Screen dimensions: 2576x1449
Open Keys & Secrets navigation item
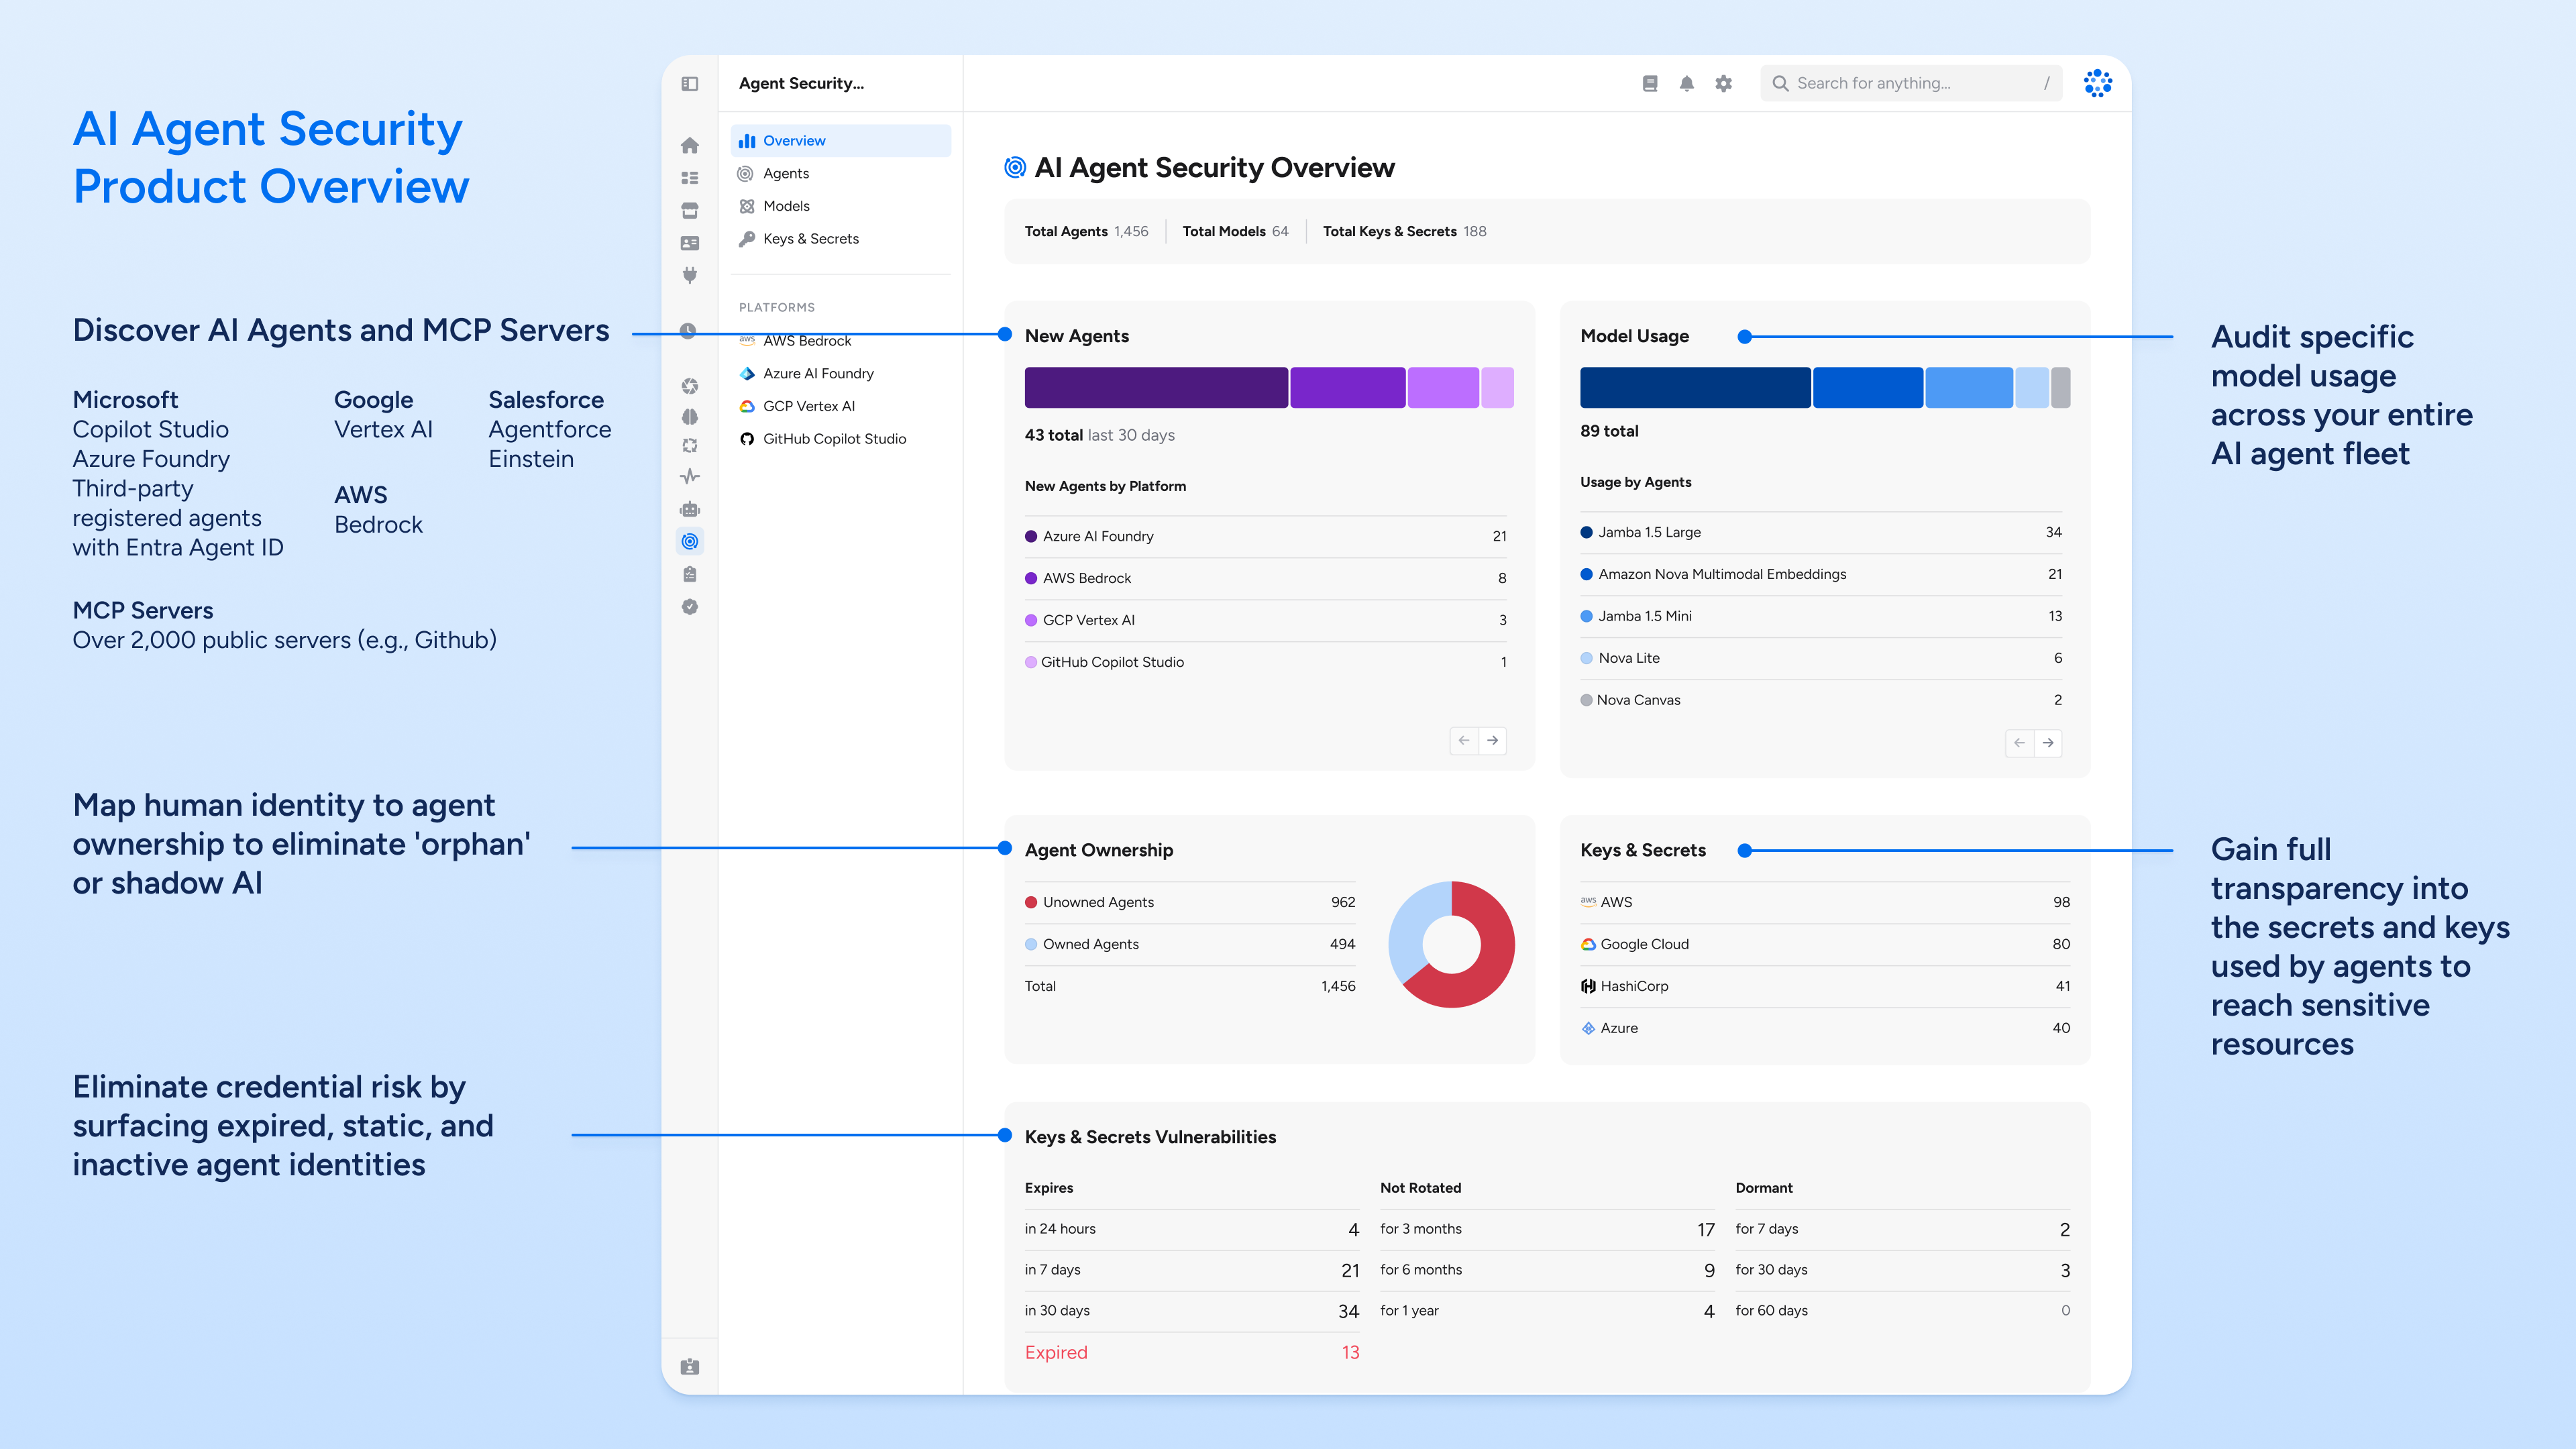tap(810, 239)
